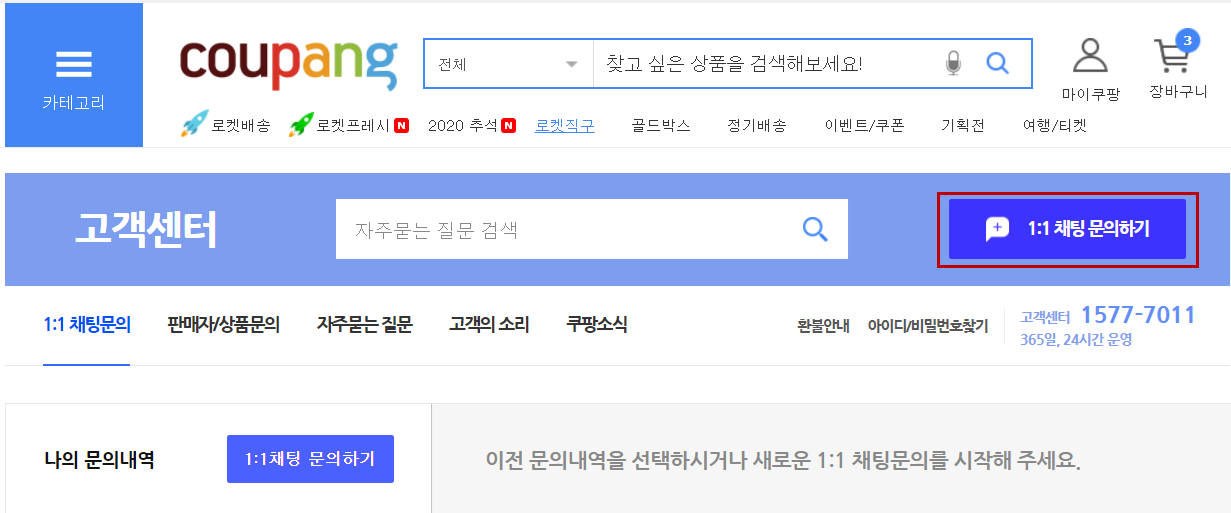The width and height of the screenshot is (1231, 513).
Task: Click the 1577-7011 phone number
Action: [1138, 315]
